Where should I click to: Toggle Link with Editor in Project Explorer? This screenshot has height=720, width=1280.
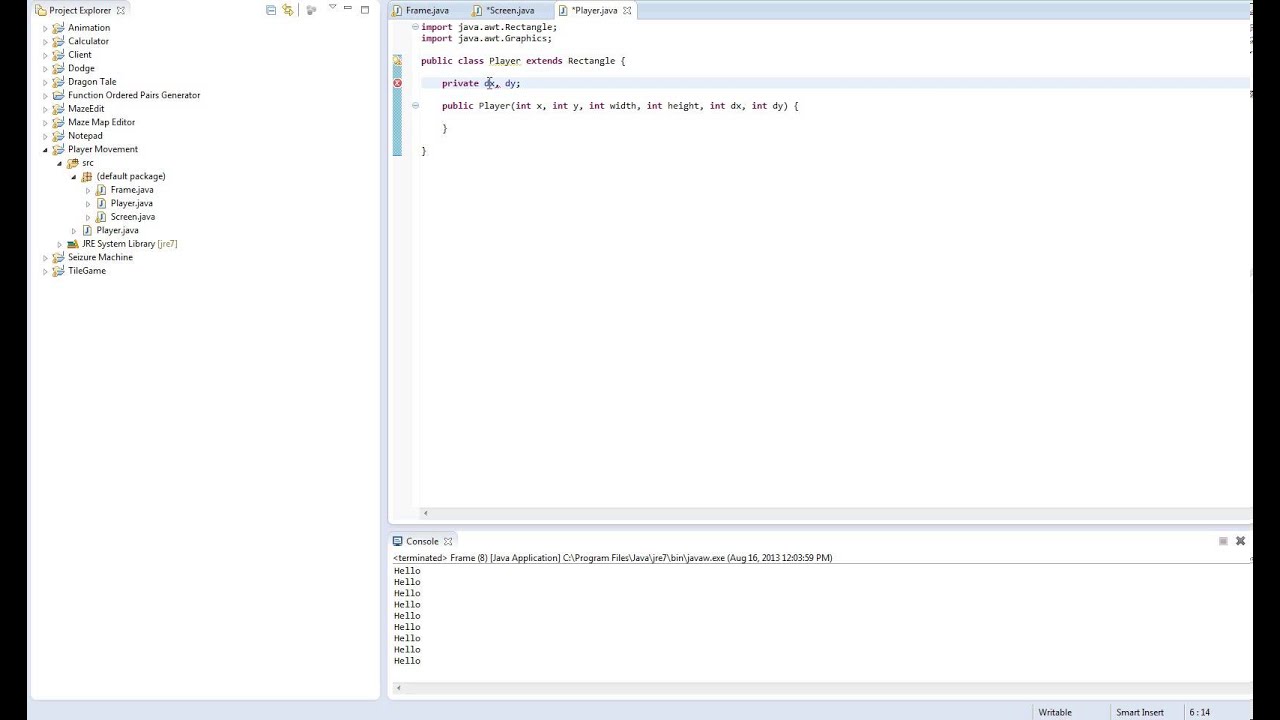[x=287, y=10]
